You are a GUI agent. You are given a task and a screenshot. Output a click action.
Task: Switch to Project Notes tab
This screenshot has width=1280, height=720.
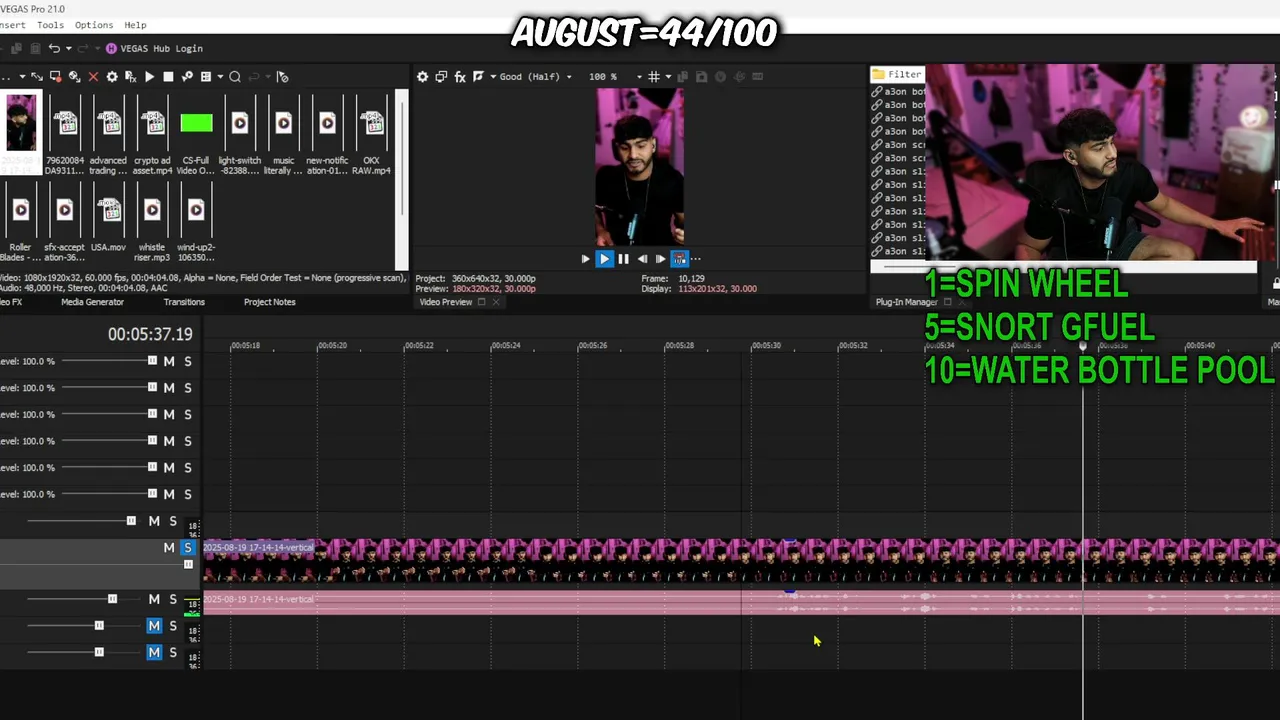coord(270,302)
